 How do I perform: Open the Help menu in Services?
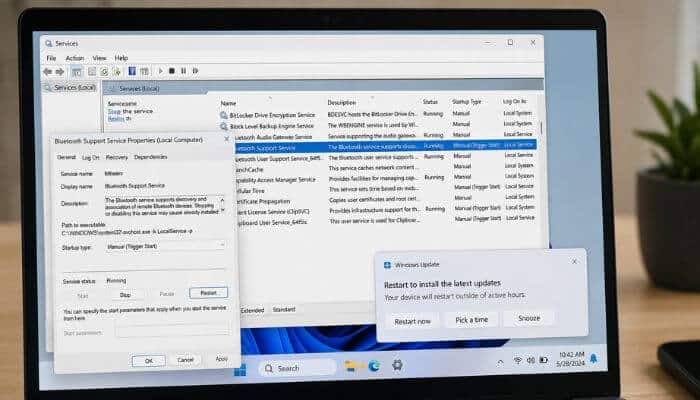pyautogui.click(x=121, y=58)
